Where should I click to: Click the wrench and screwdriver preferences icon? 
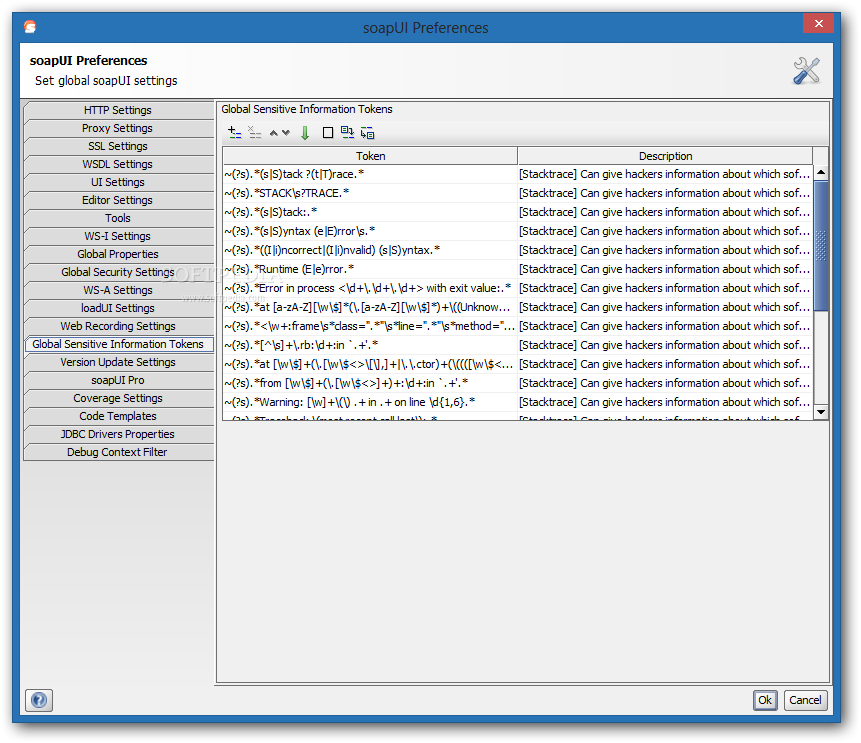point(806,71)
